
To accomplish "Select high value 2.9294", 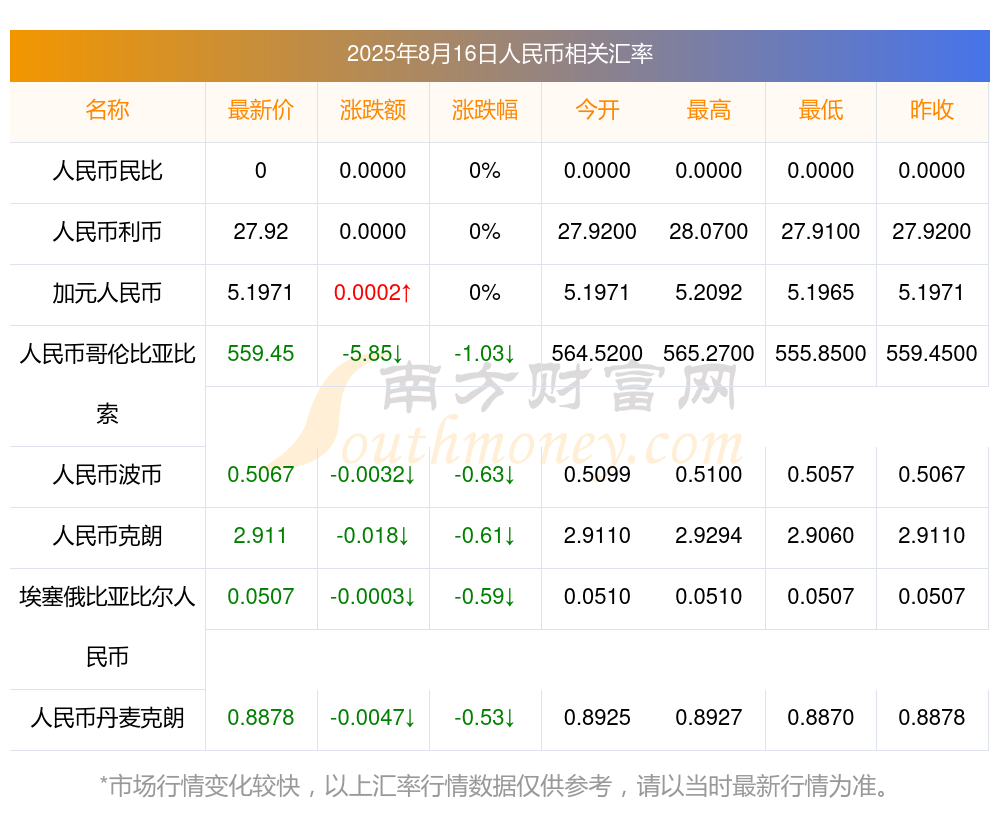I will (x=709, y=536).
